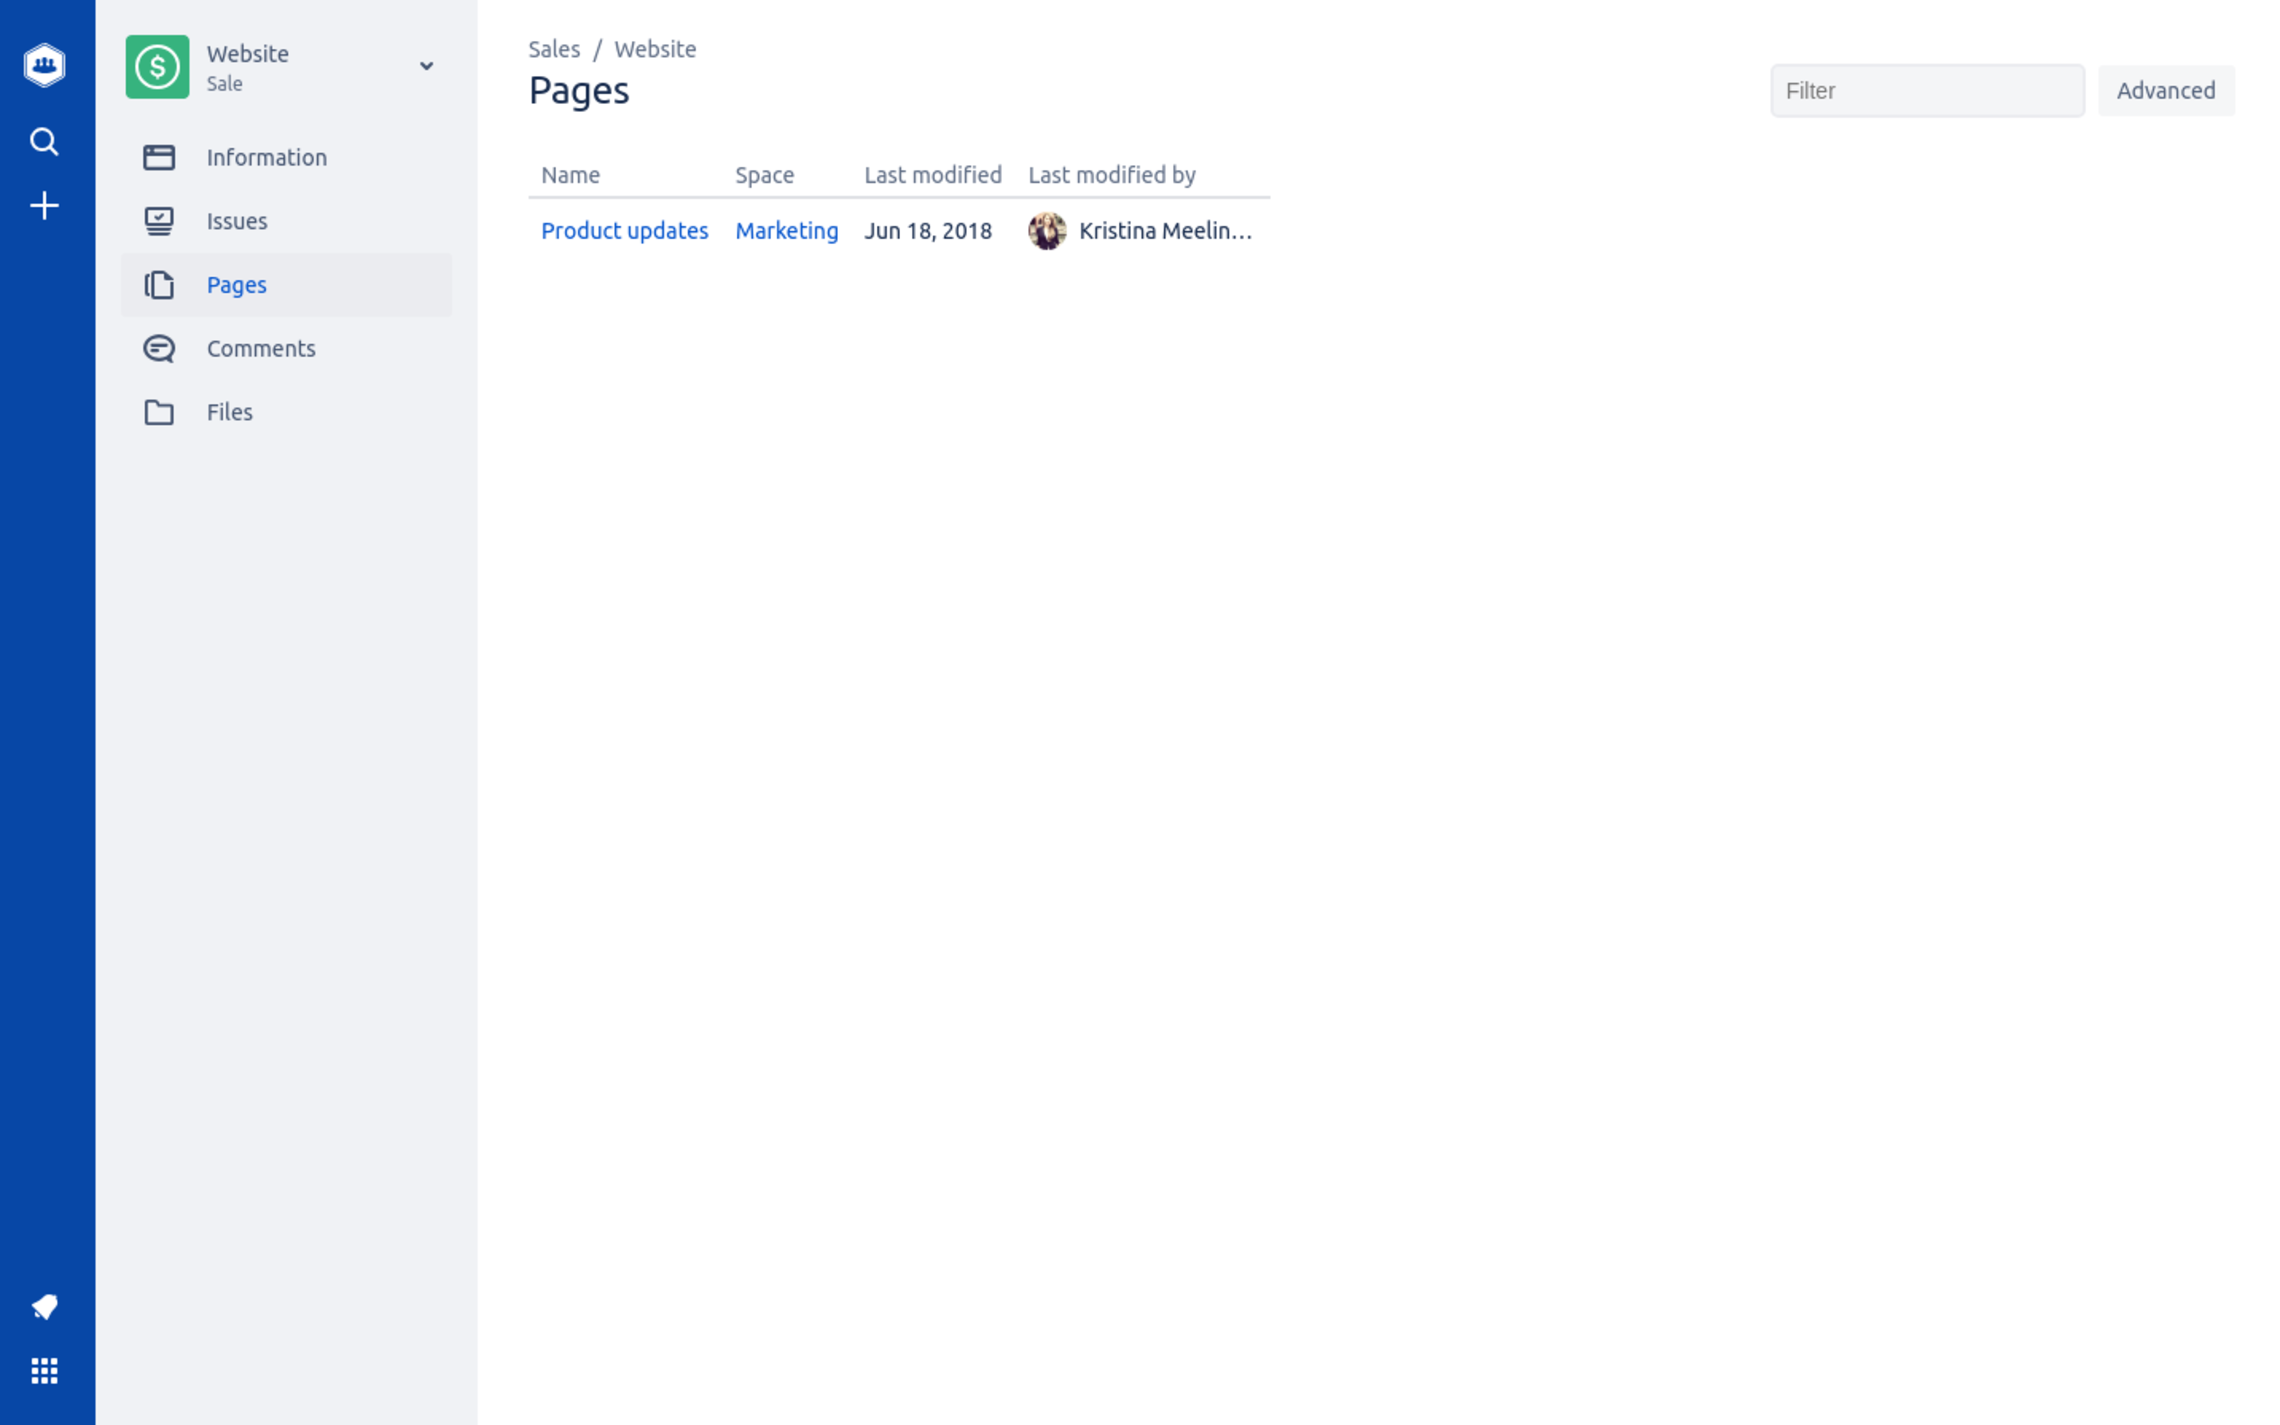Click the Website project title text
The width and height of the screenshot is (2280, 1425).
(248, 54)
